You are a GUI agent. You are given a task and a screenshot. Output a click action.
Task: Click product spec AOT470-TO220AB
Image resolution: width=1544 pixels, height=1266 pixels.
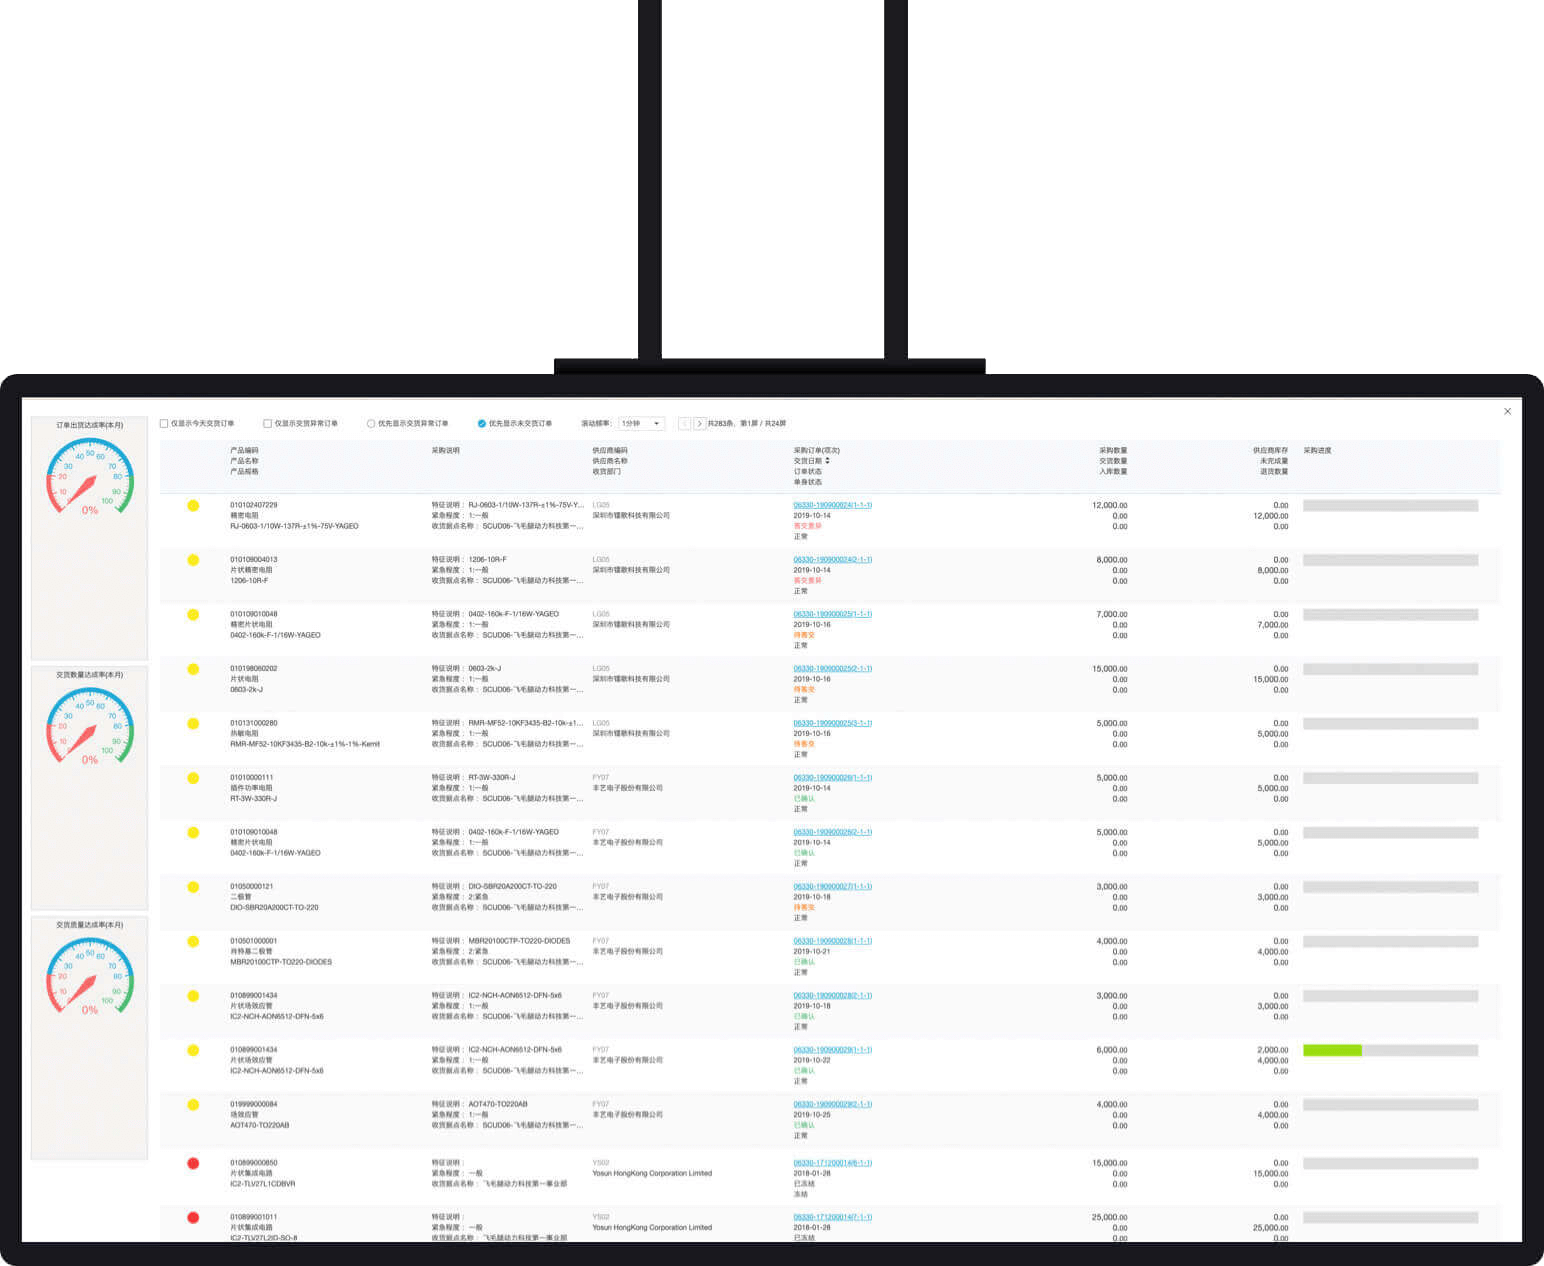tap(260, 1126)
